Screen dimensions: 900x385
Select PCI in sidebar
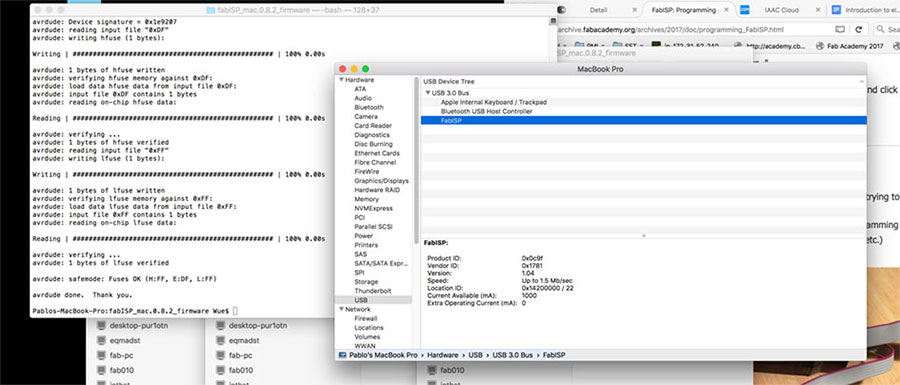click(359, 217)
